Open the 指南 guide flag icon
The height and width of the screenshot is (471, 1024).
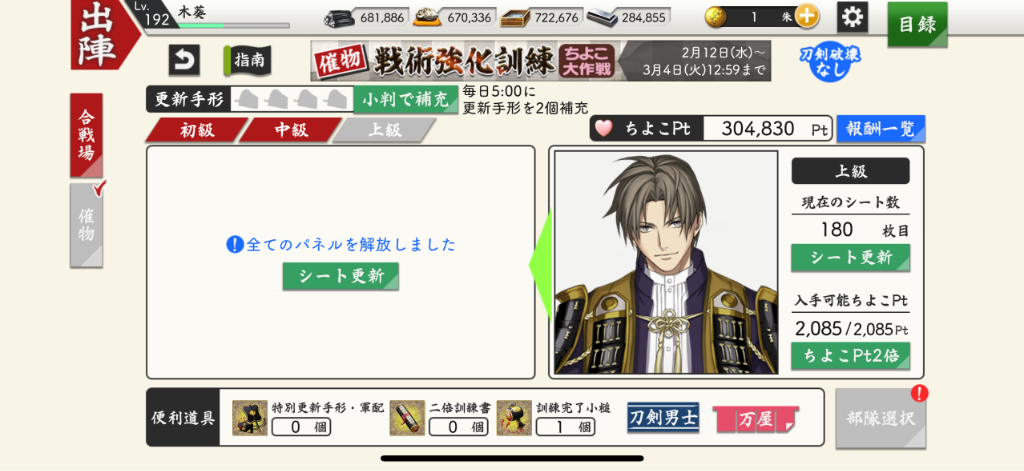pyautogui.click(x=248, y=61)
